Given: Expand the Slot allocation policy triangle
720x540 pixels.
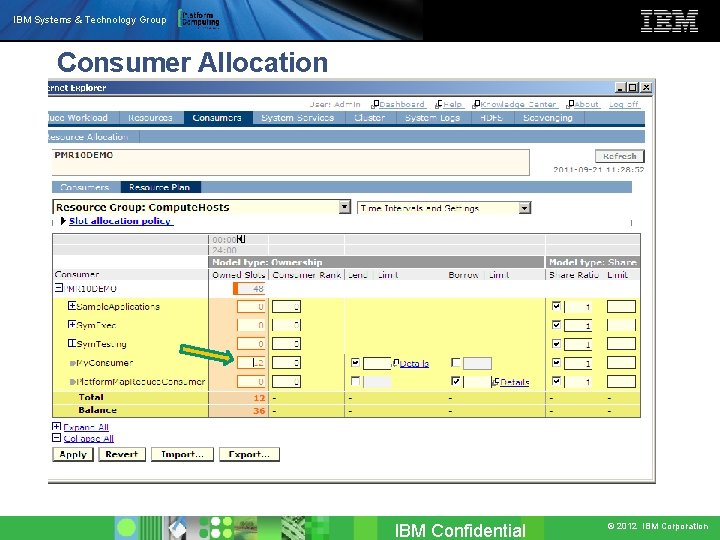Looking at the screenshot, I should tap(63, 221).
